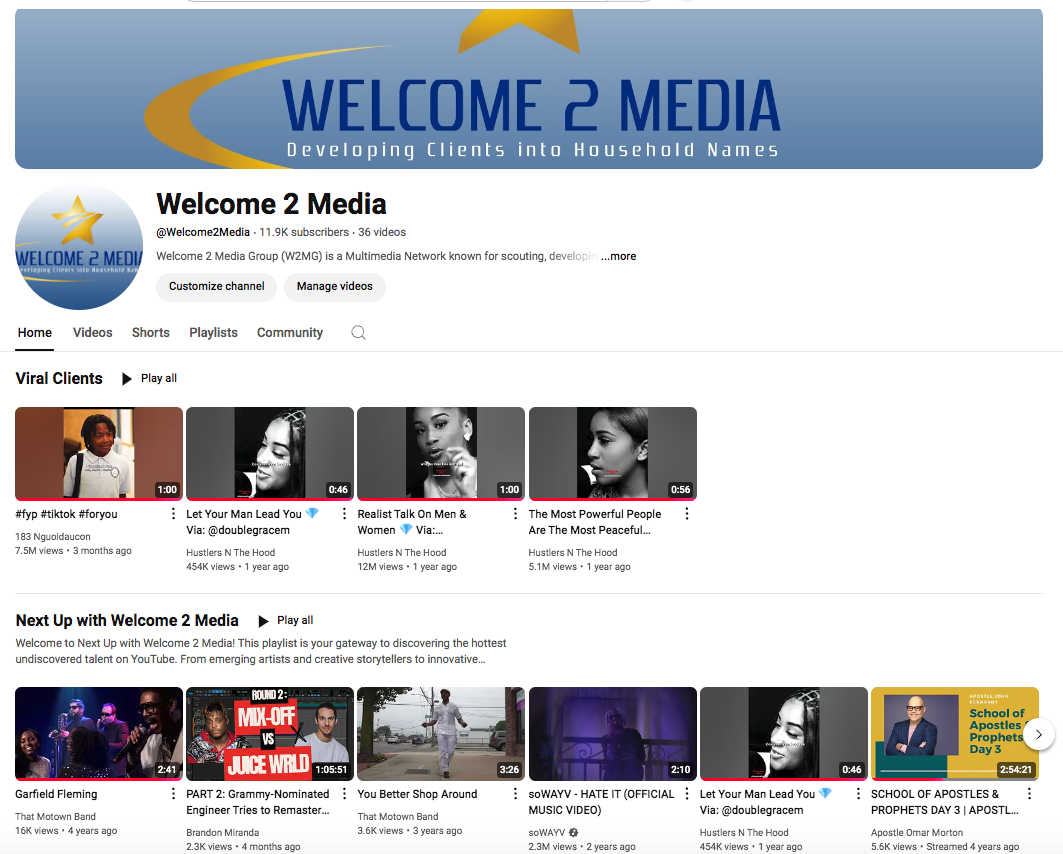Open options menu on Garfield Fleming video
This screenshot has height=854, width=1063.
pyautogui.click(x=172, y=793)
